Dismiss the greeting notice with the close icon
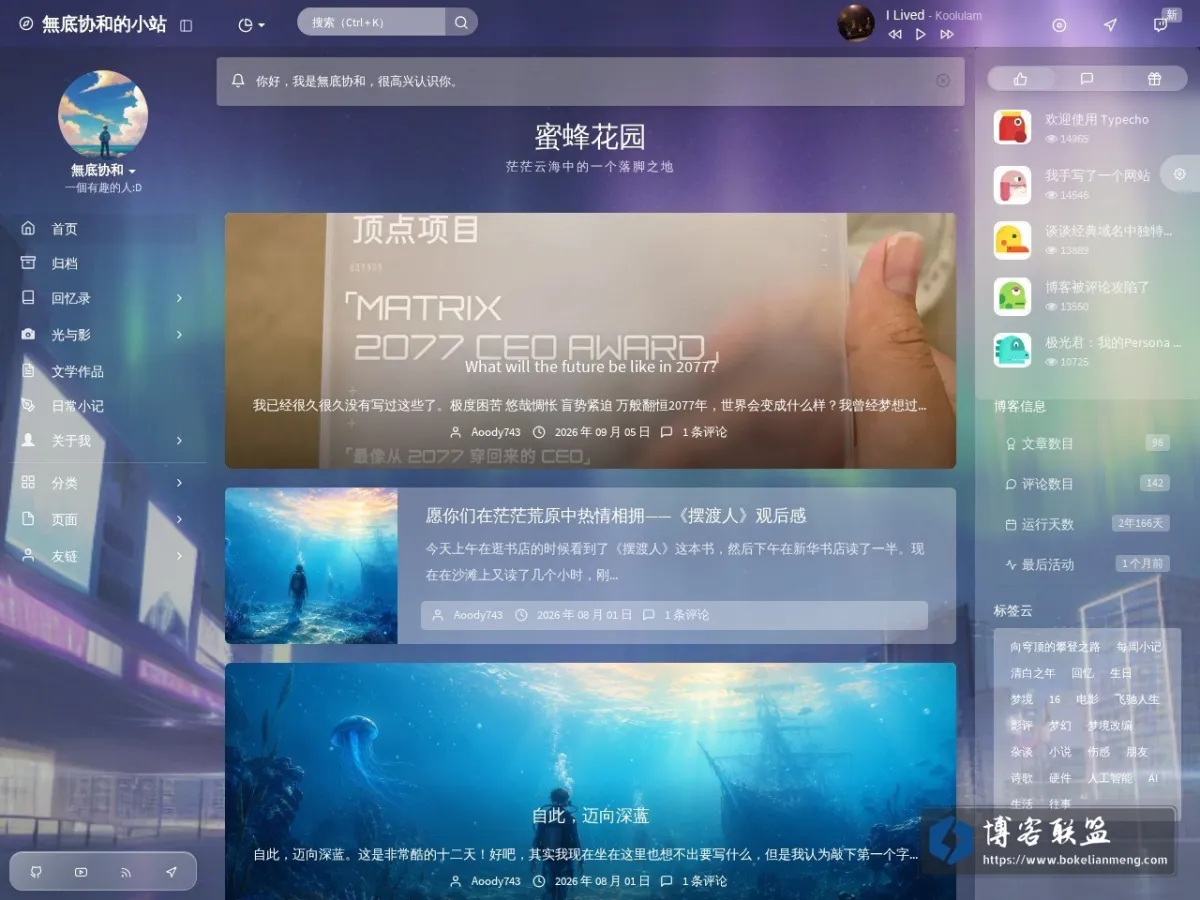This screenshot has height=900, width=1200. tap(943, 81)
